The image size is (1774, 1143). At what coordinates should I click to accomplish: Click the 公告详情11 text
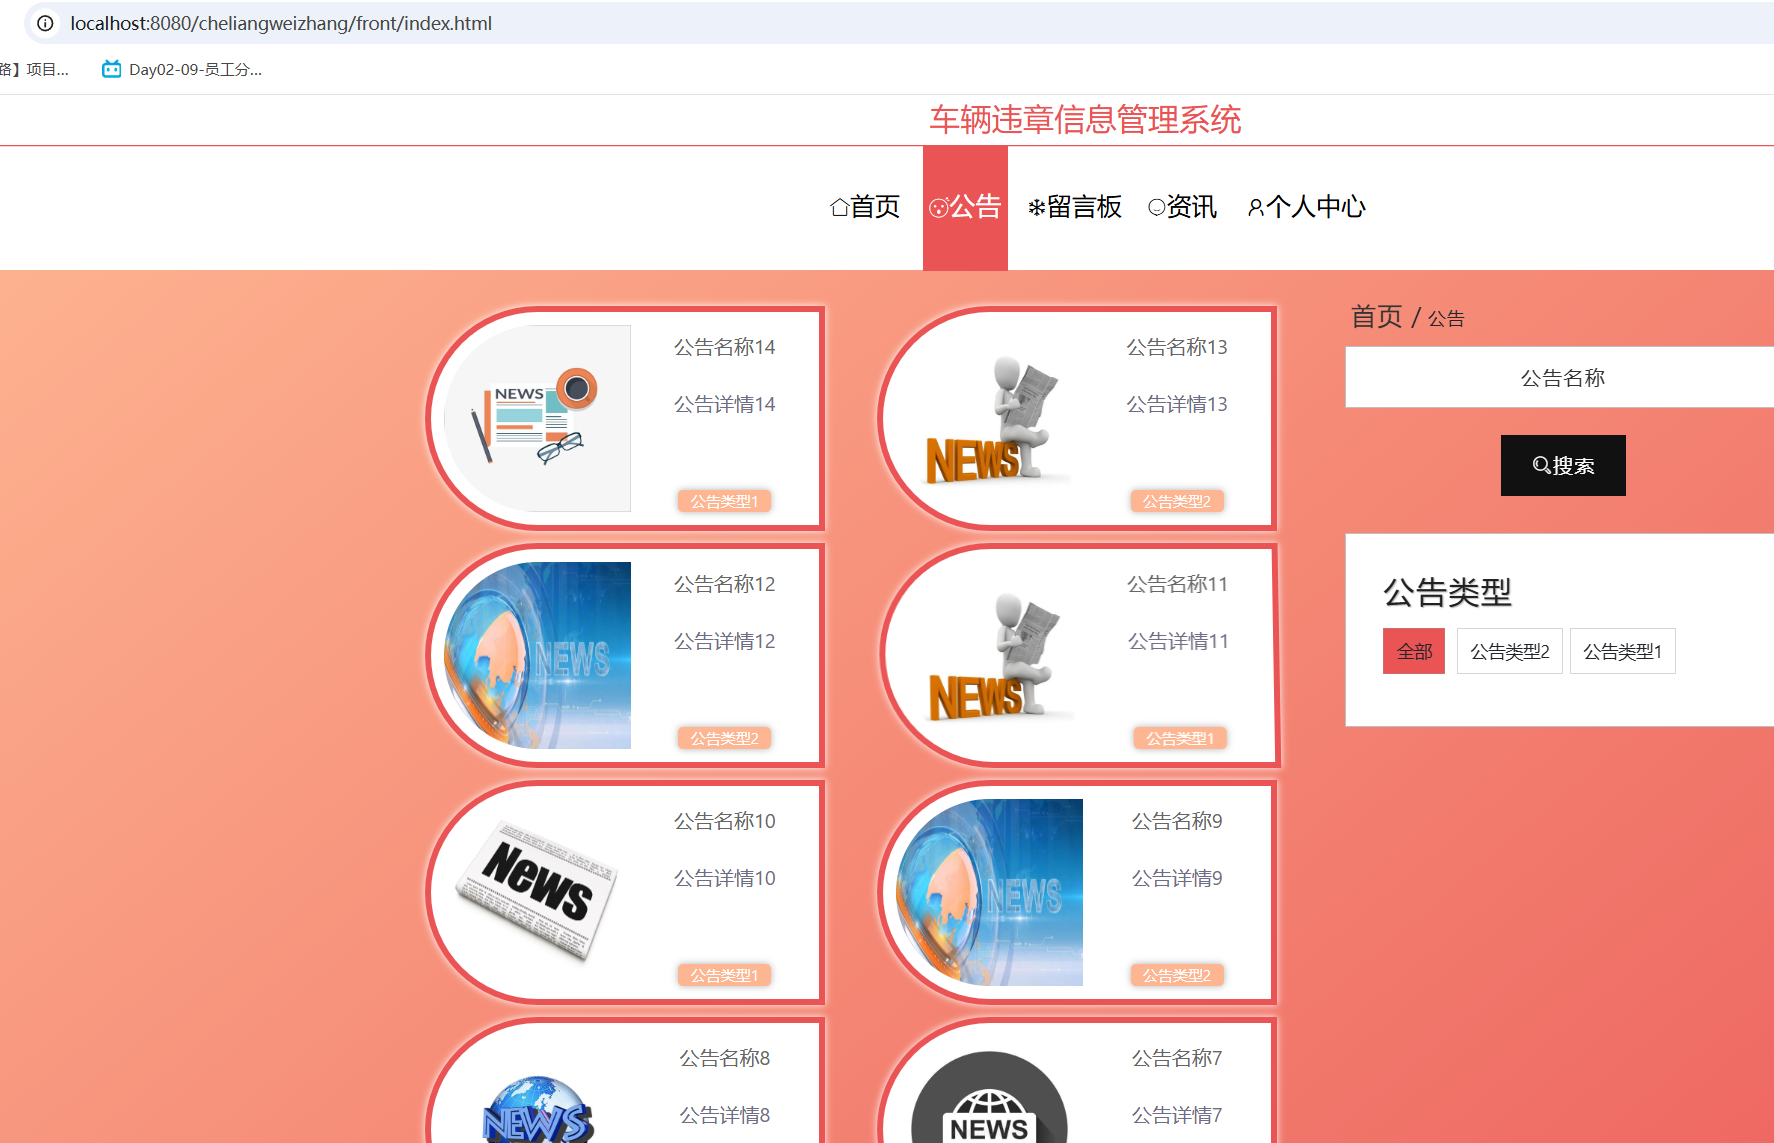coord(1179,641)
